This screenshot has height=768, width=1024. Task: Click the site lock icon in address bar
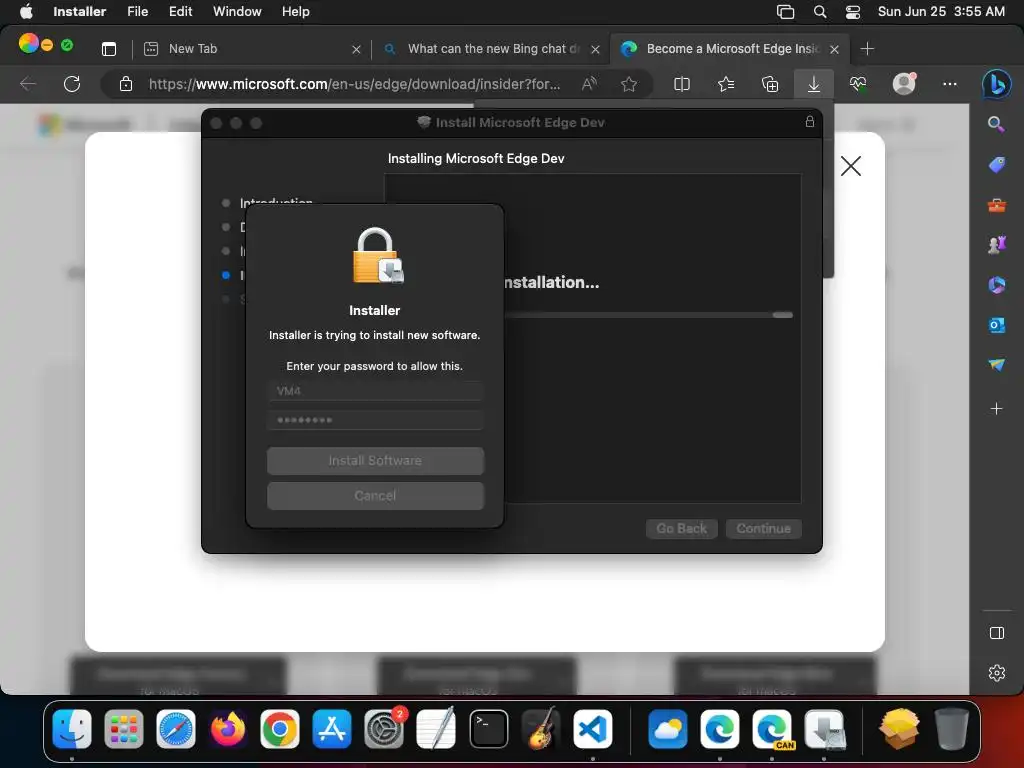point(126,84)
